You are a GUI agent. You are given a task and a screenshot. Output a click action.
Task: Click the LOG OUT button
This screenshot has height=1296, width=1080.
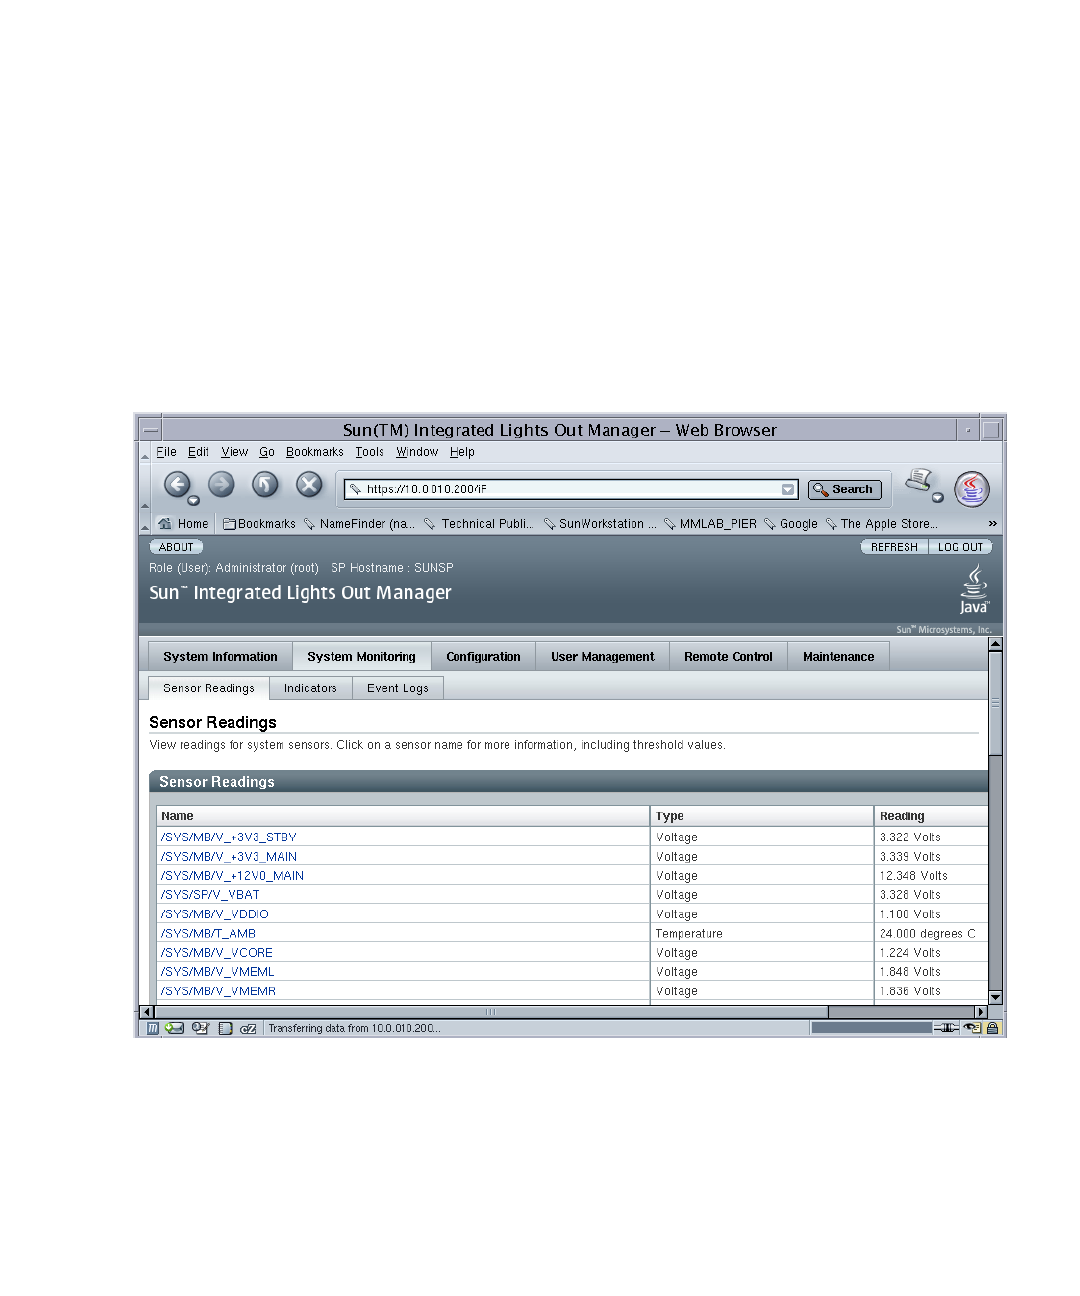point(960,547)
